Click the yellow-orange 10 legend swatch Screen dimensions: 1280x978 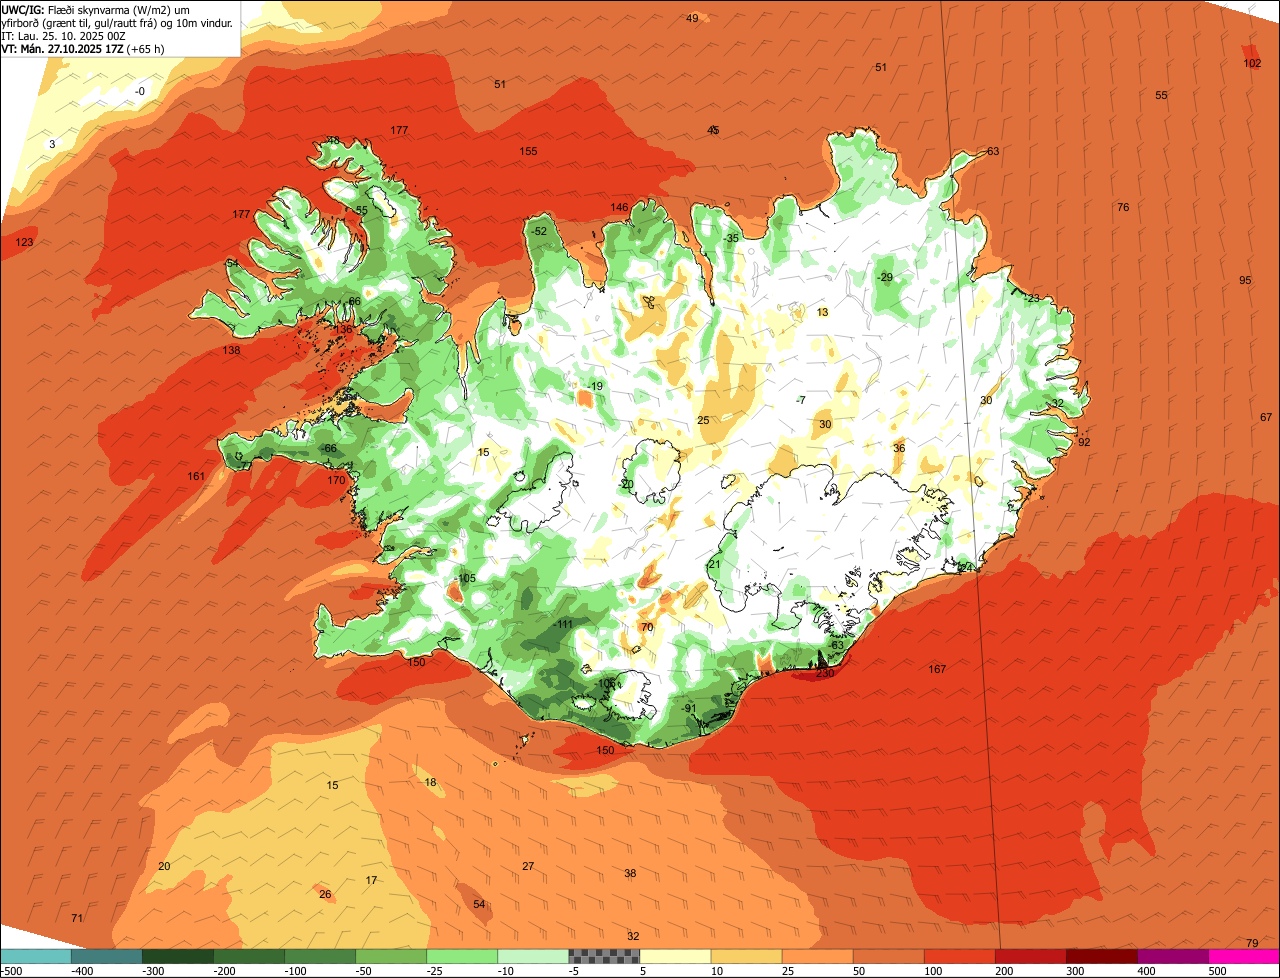click(x=746, y=956)
